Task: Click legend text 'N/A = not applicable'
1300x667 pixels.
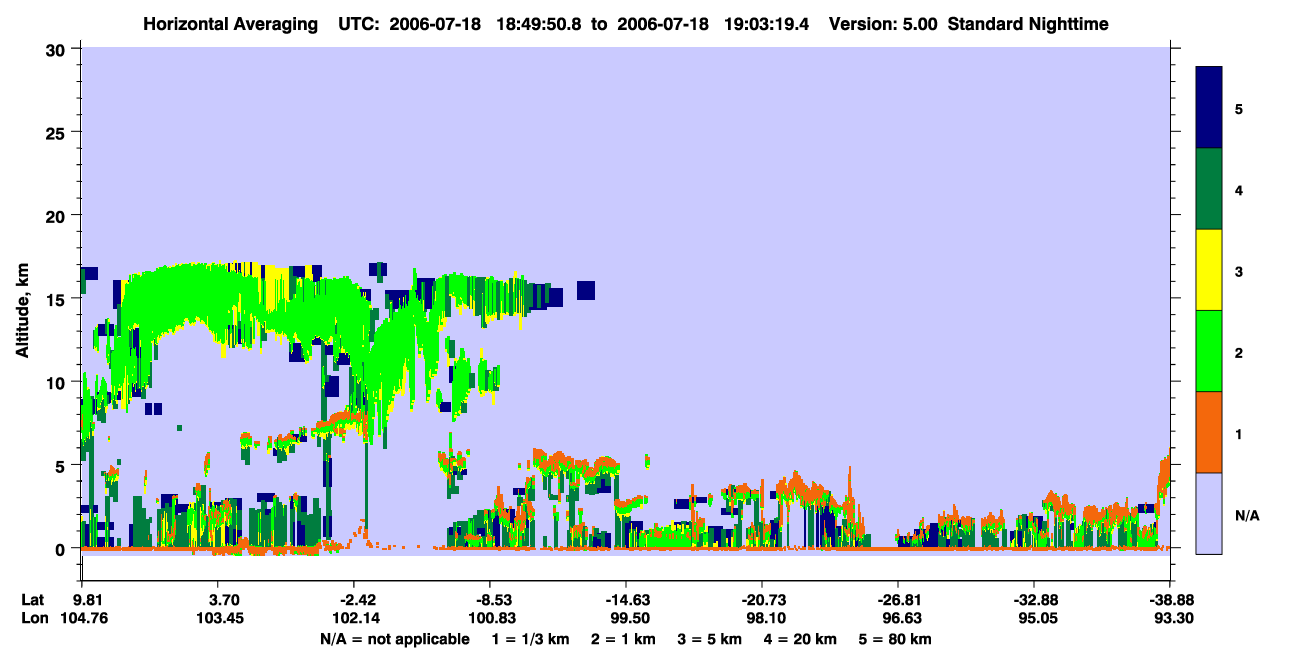Action: (x=394, y=639)
